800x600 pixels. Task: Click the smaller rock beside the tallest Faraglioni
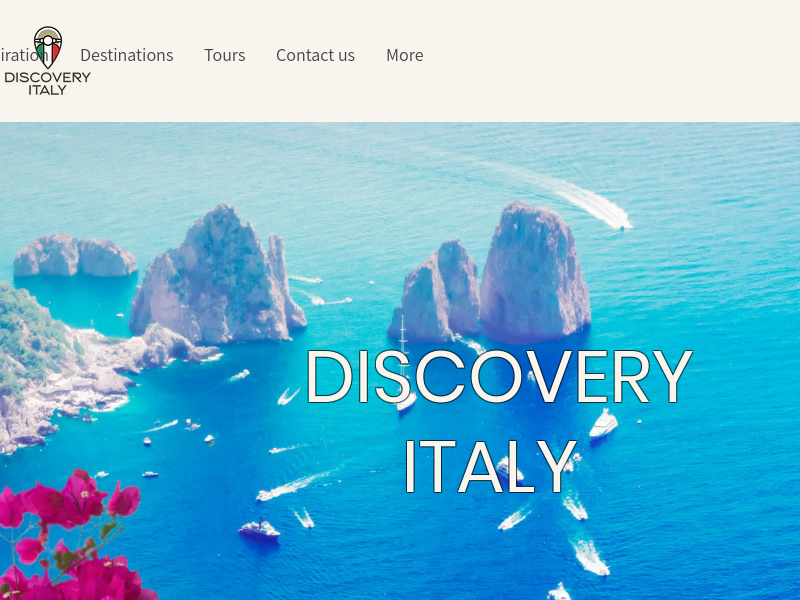coord(438,291)
